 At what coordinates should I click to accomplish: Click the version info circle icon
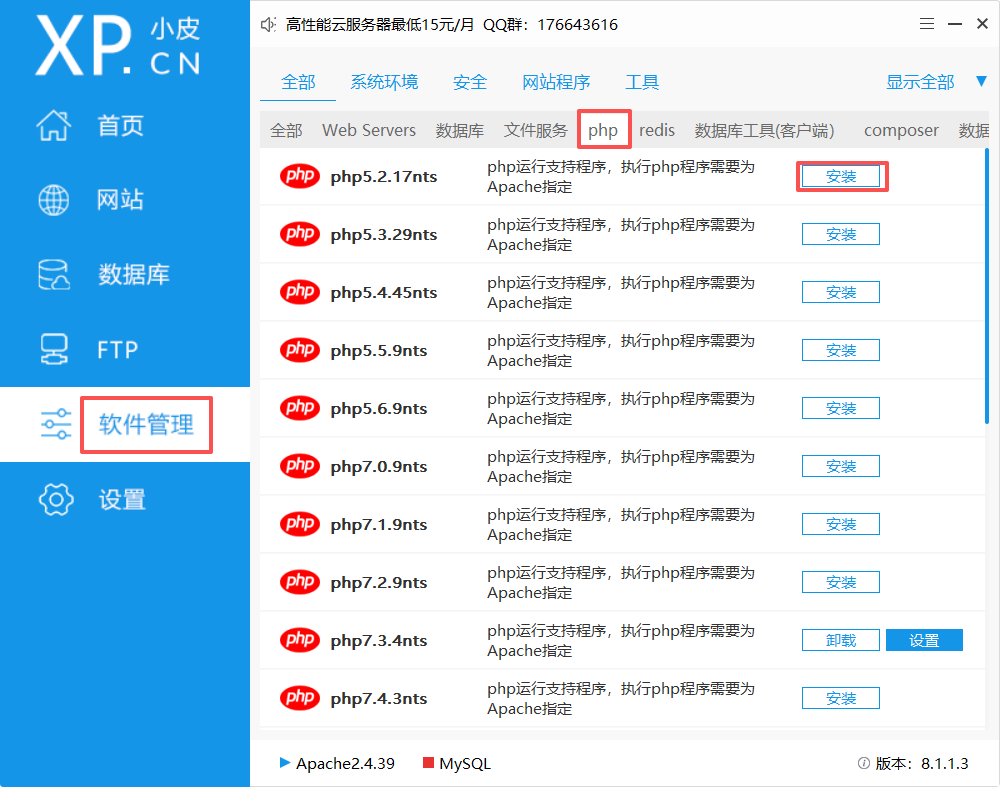(x=864, y=763)
